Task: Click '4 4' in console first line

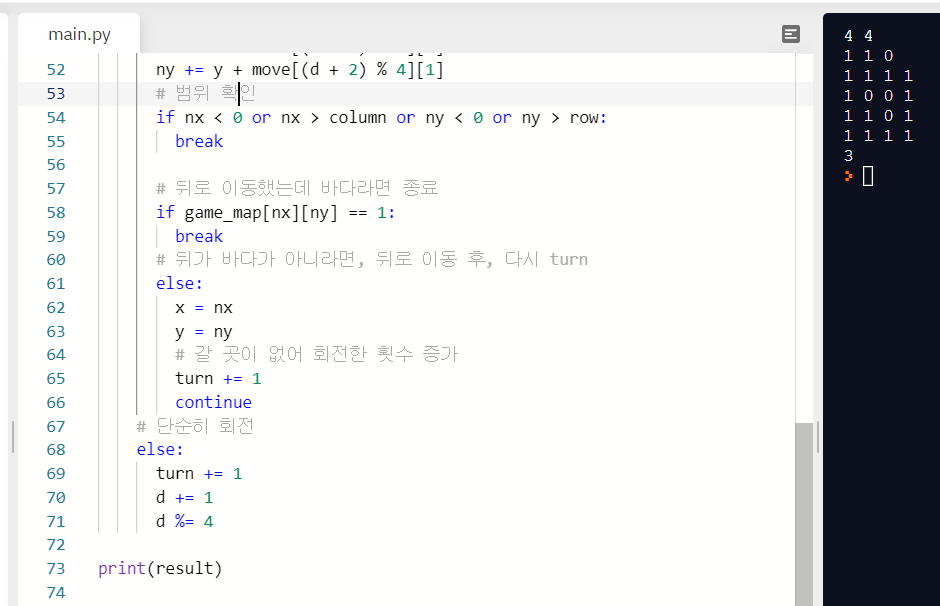Action: tap(858, 36)
